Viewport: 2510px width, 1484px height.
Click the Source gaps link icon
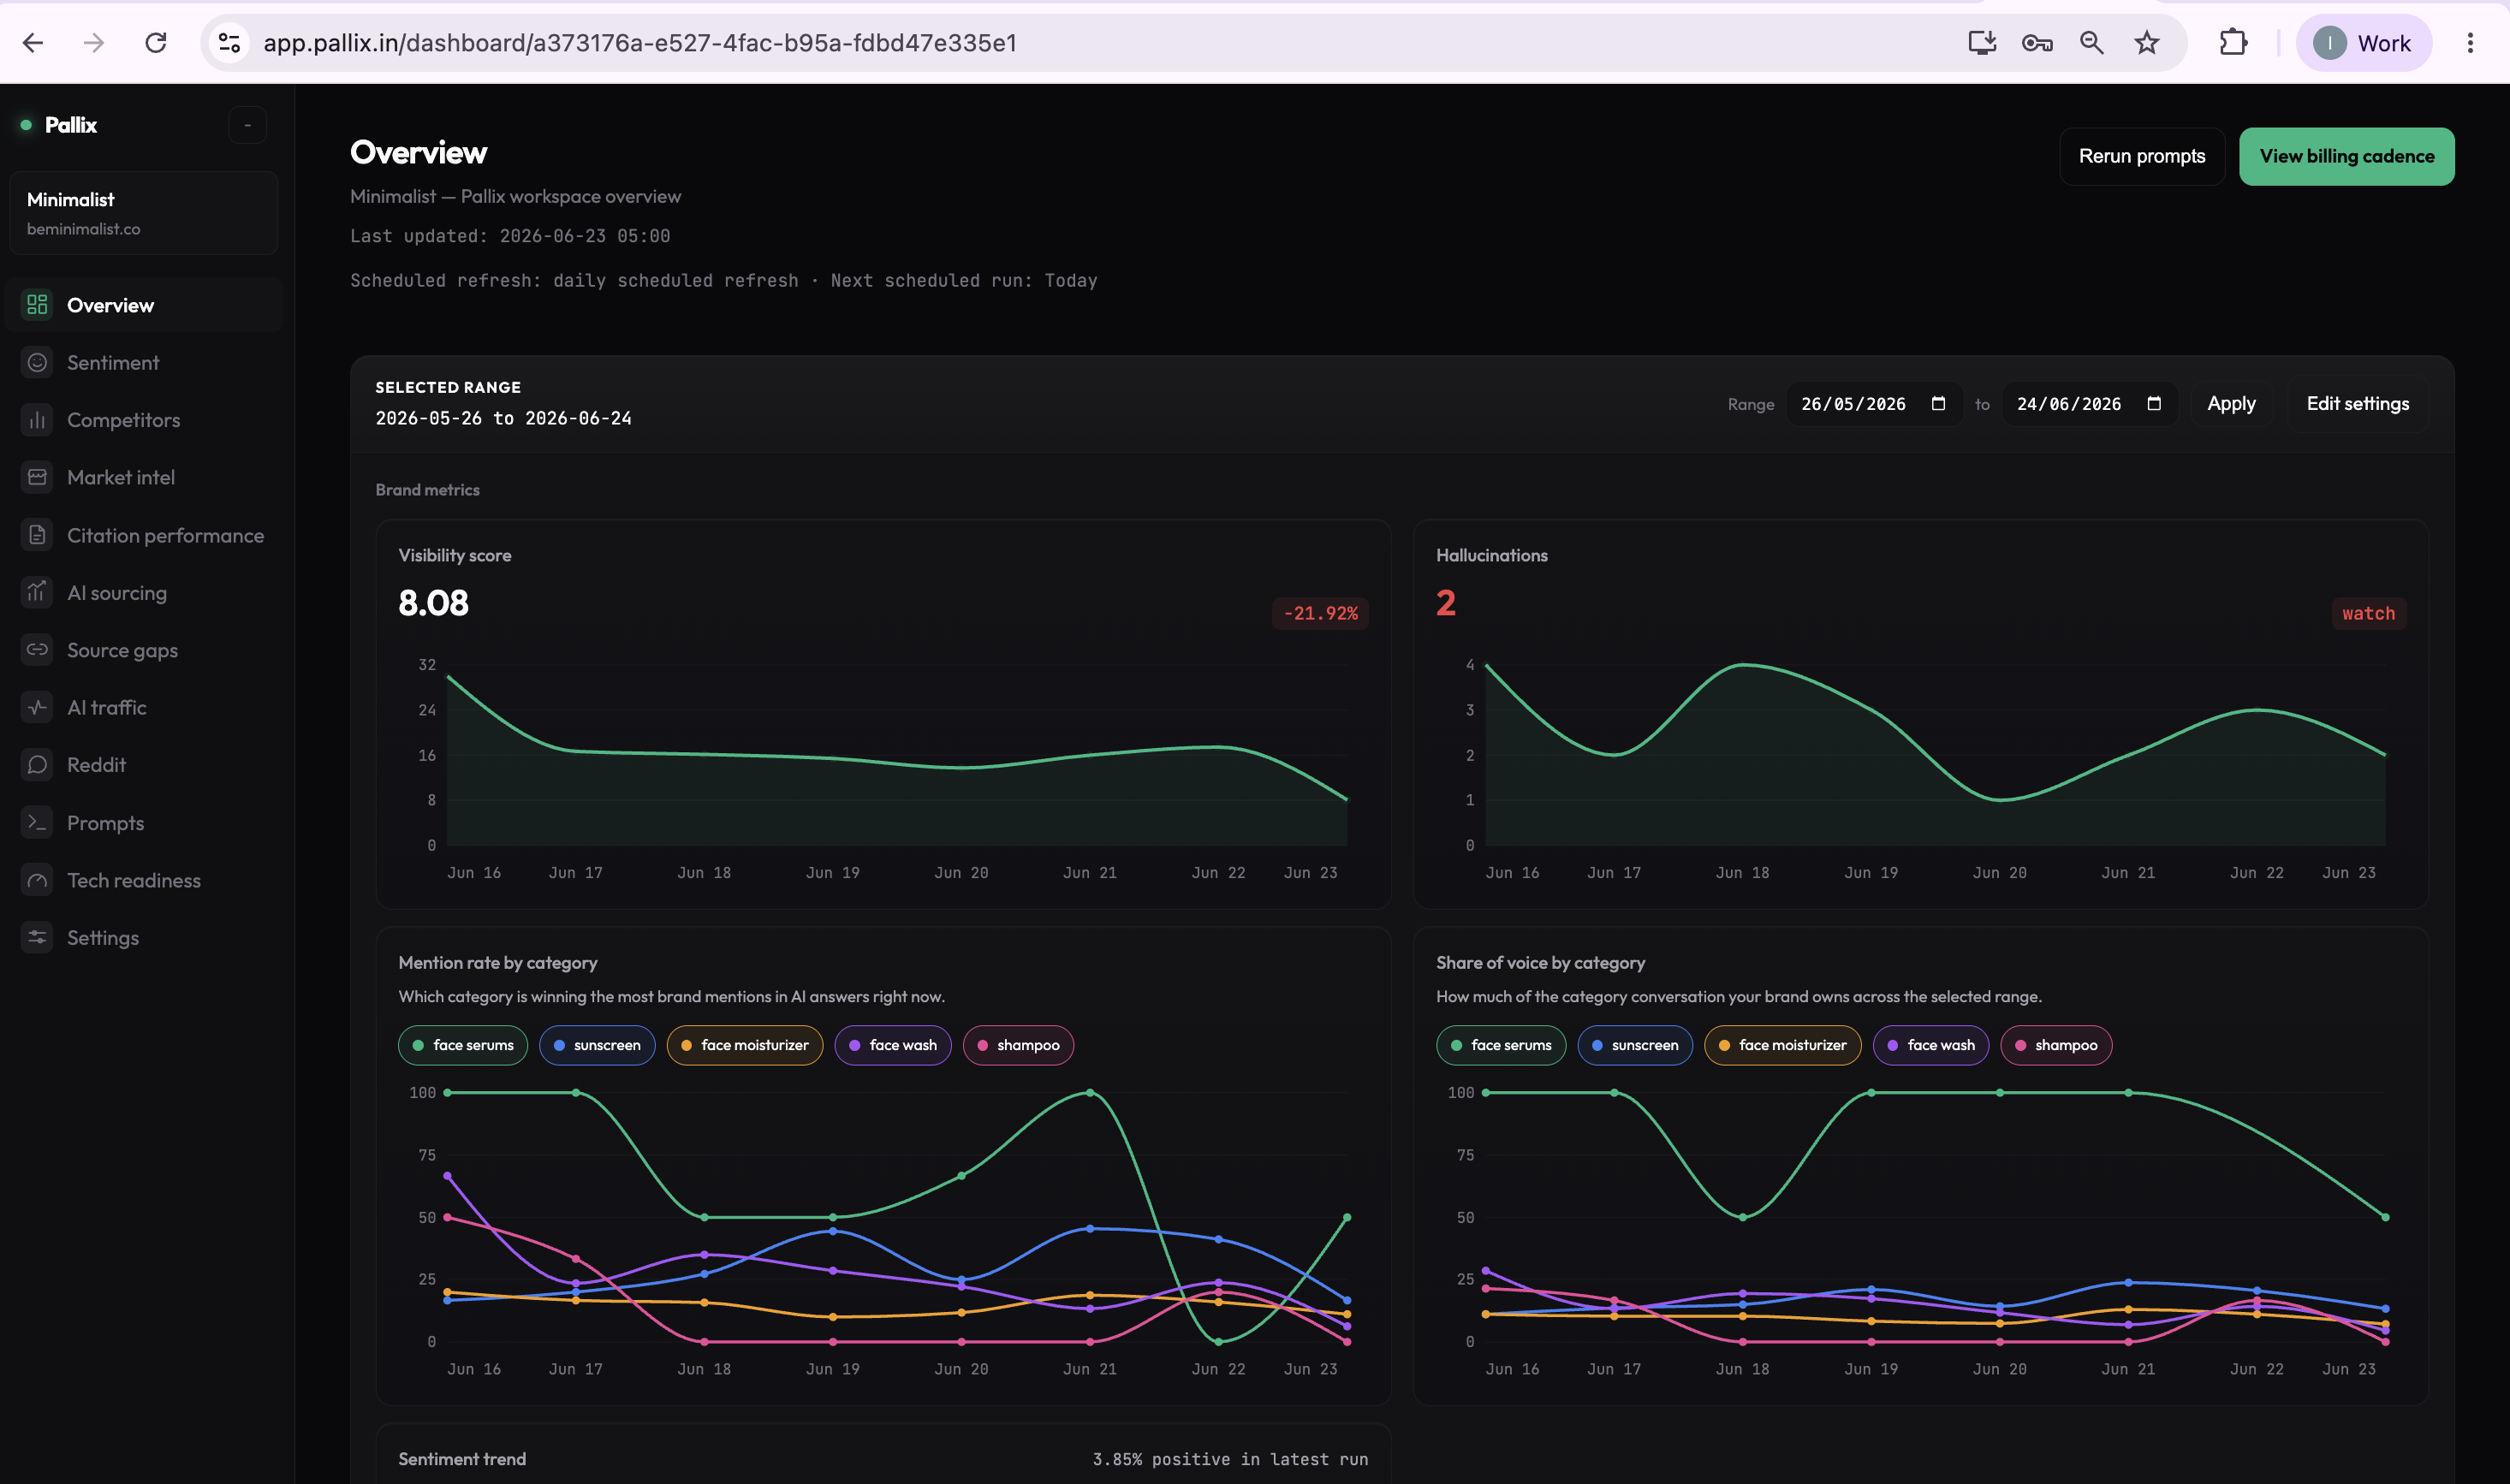[x=37, y=650]
